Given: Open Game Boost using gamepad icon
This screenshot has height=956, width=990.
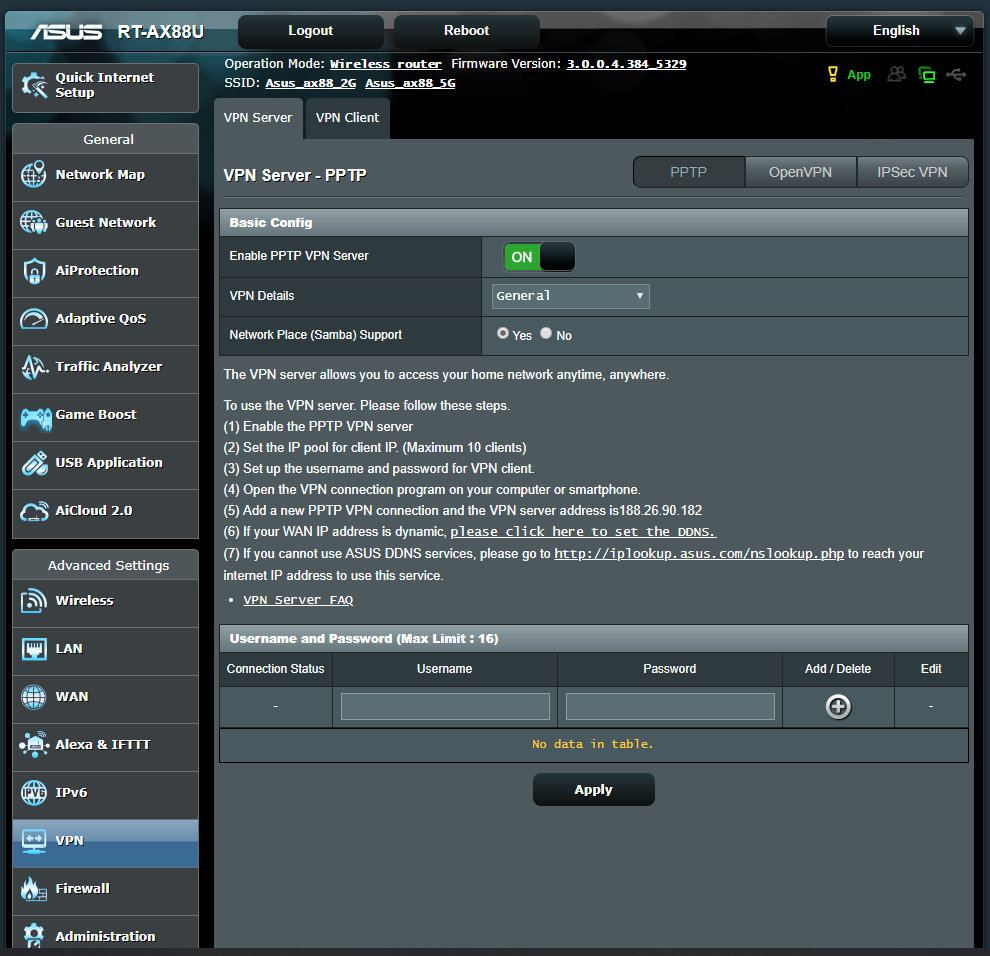Looking at the screenshot, I should [34, 415].
